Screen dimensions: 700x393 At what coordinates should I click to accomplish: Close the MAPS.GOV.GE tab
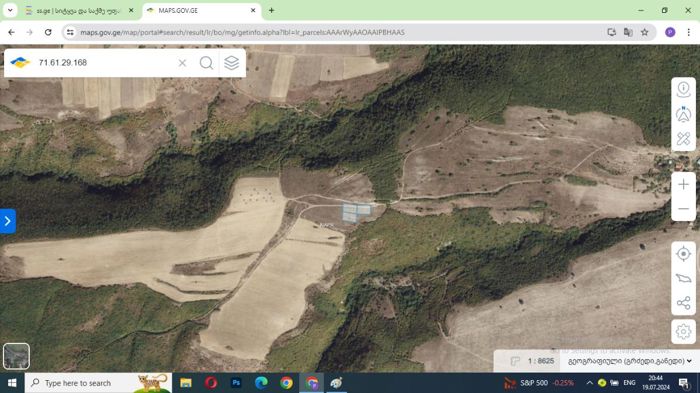[x=253, y=10]
